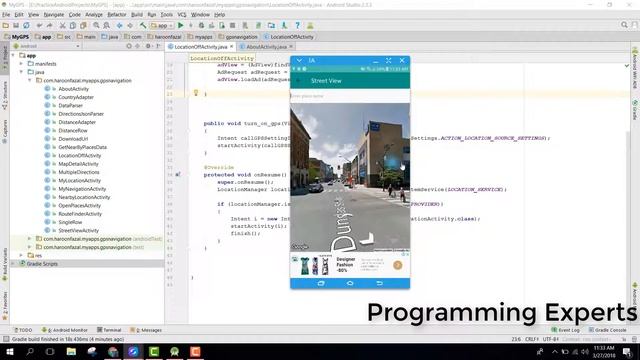Screen dimensions: 640x360
Task: Click the Designer Fashion ad banner
Action: tap(350, 265)
